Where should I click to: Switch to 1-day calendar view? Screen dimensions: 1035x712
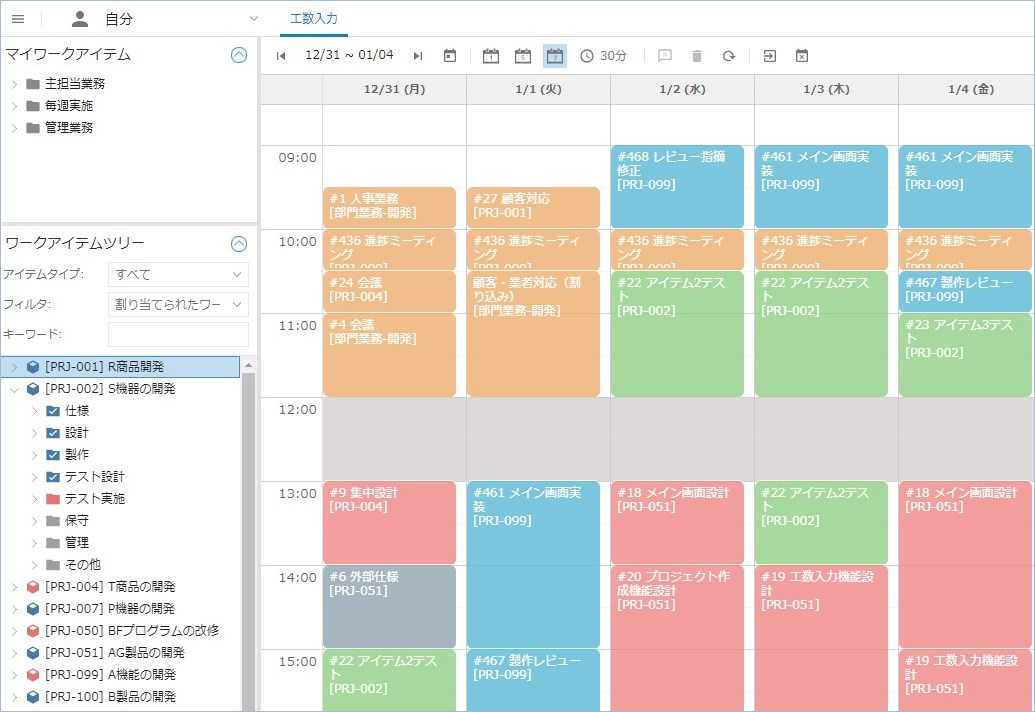pyautogui.click(x=490, y=56)
